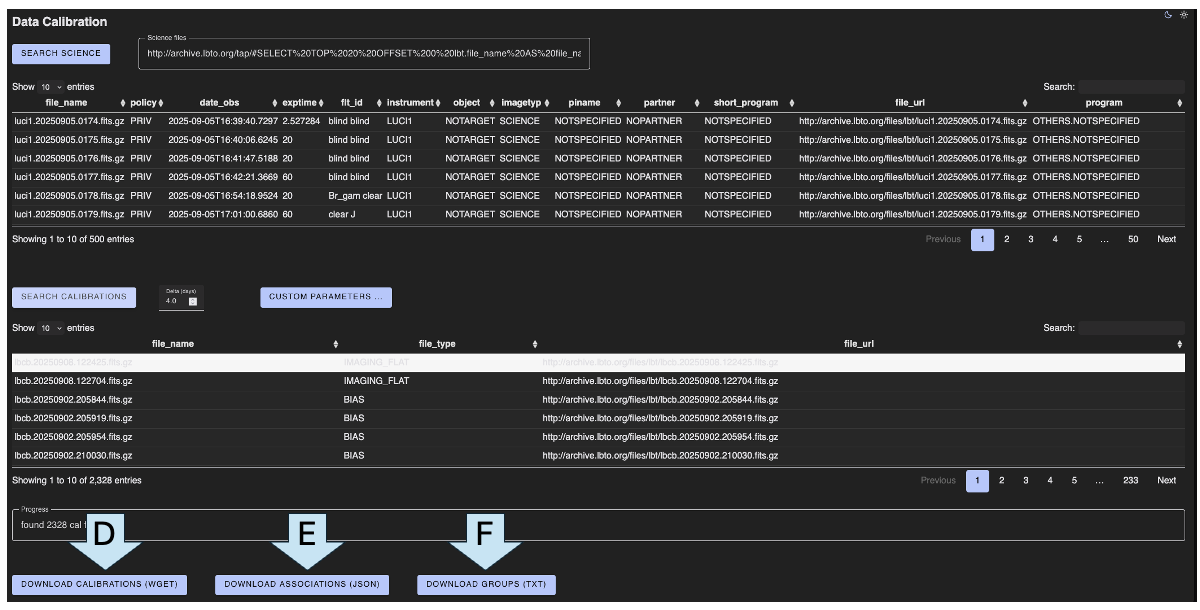Sort calibrations table by file_type column
Viewport: 1200px width, 610px height.
pos(438,344)
